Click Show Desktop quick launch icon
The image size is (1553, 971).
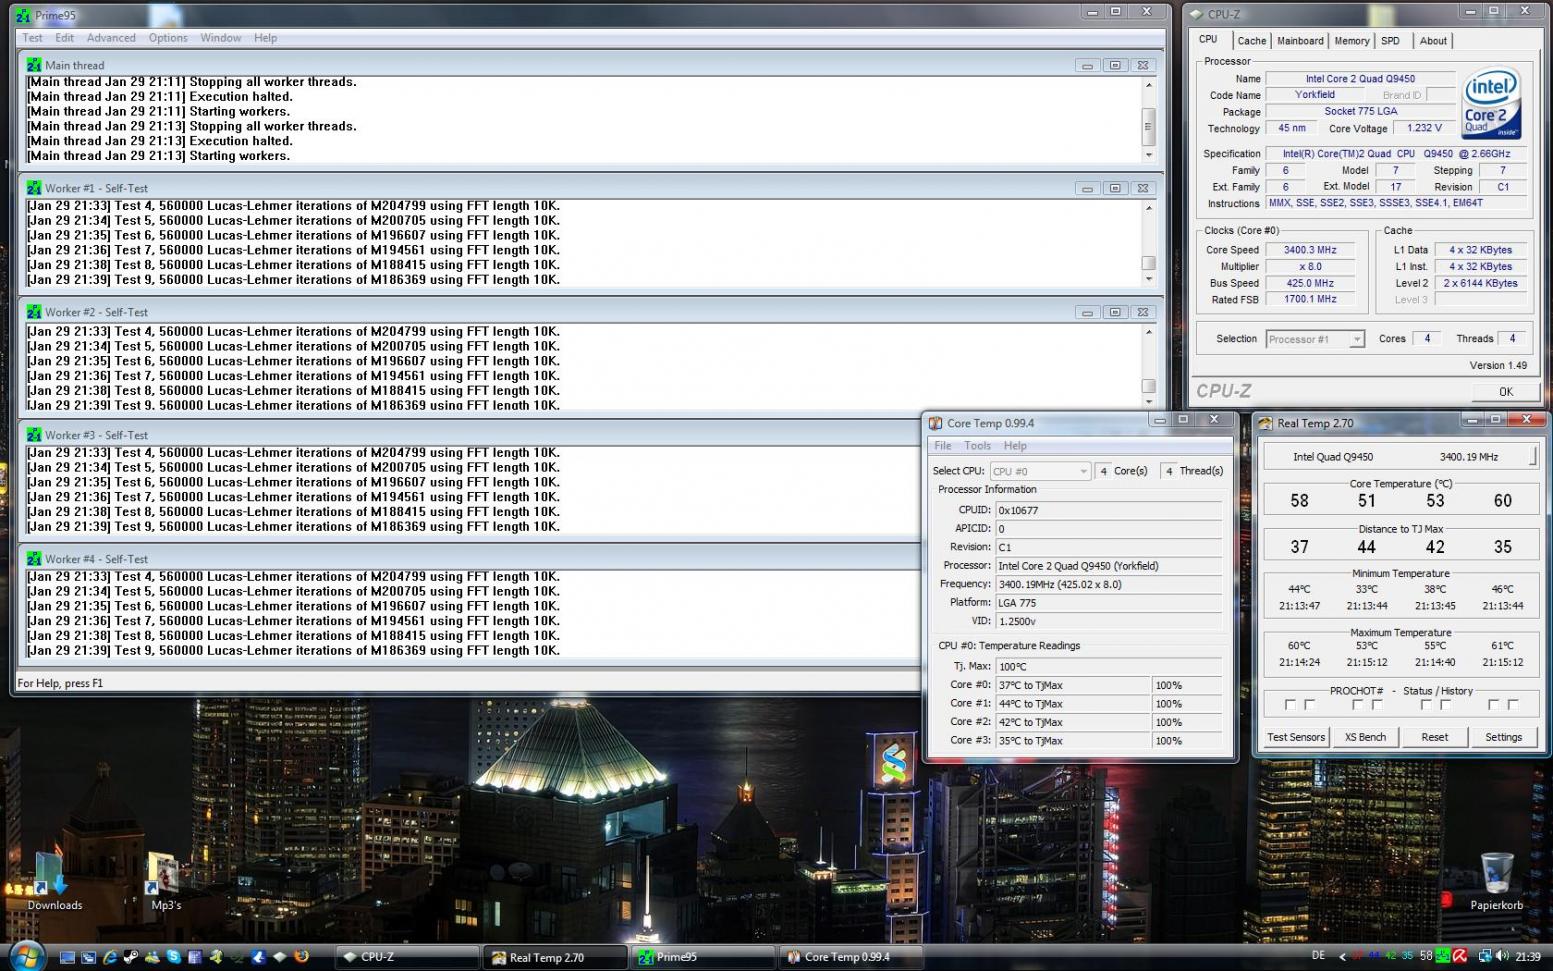click(67, 957)
